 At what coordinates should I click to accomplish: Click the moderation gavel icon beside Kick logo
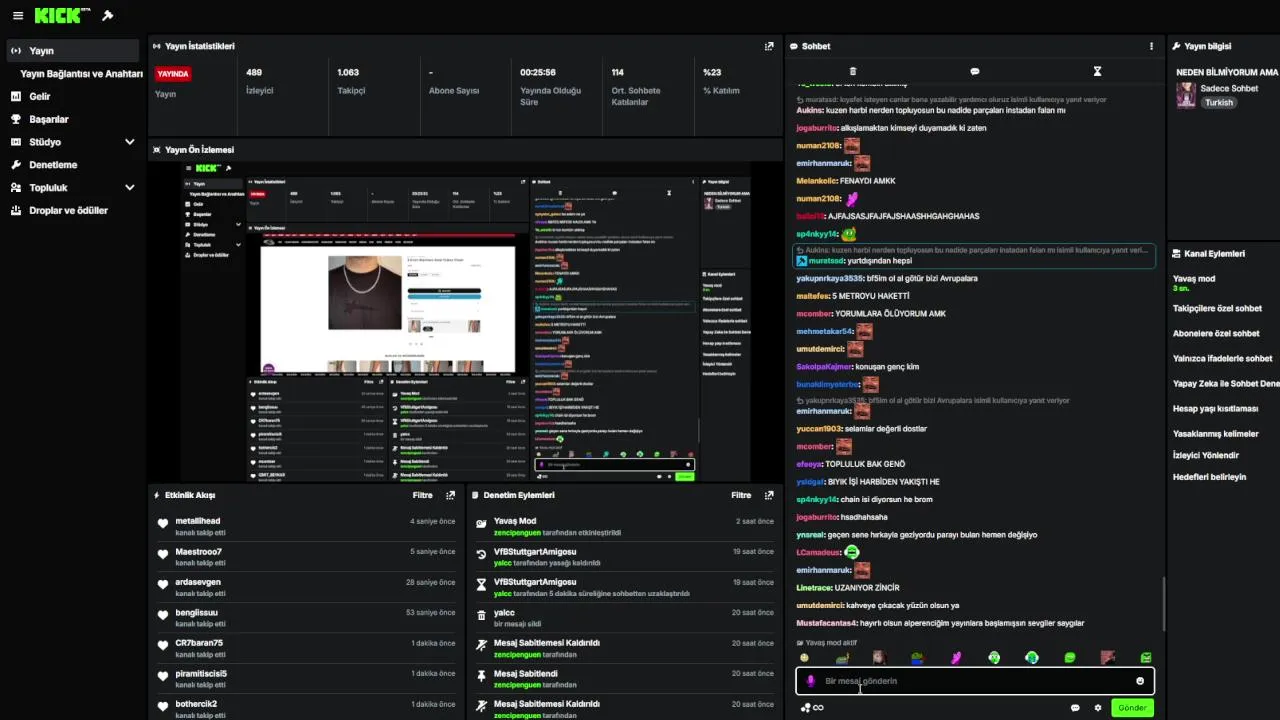click(x=108, y=16)
